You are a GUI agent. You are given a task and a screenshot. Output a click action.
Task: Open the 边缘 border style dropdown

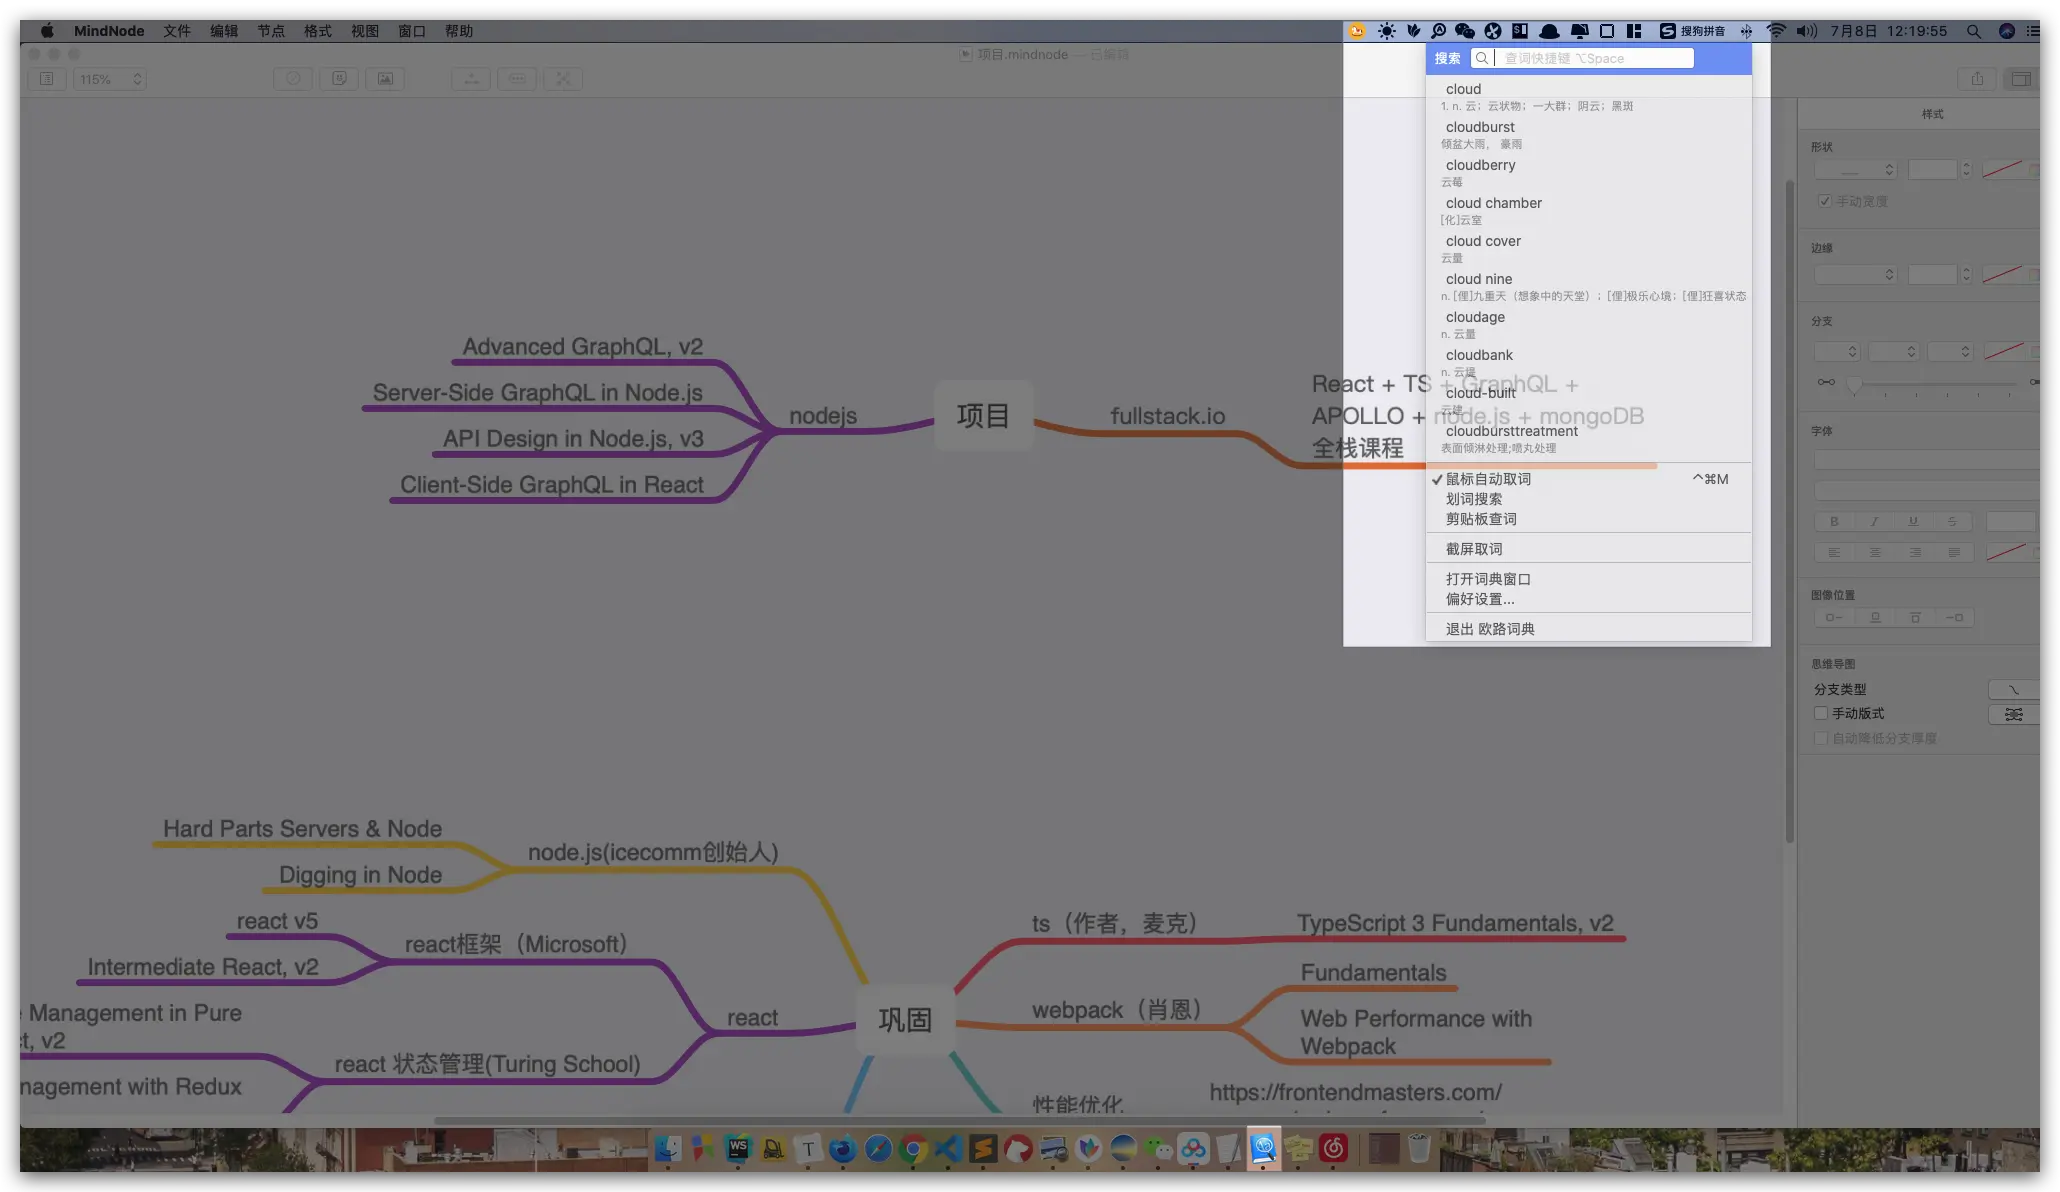click(x=1855, y=274)
